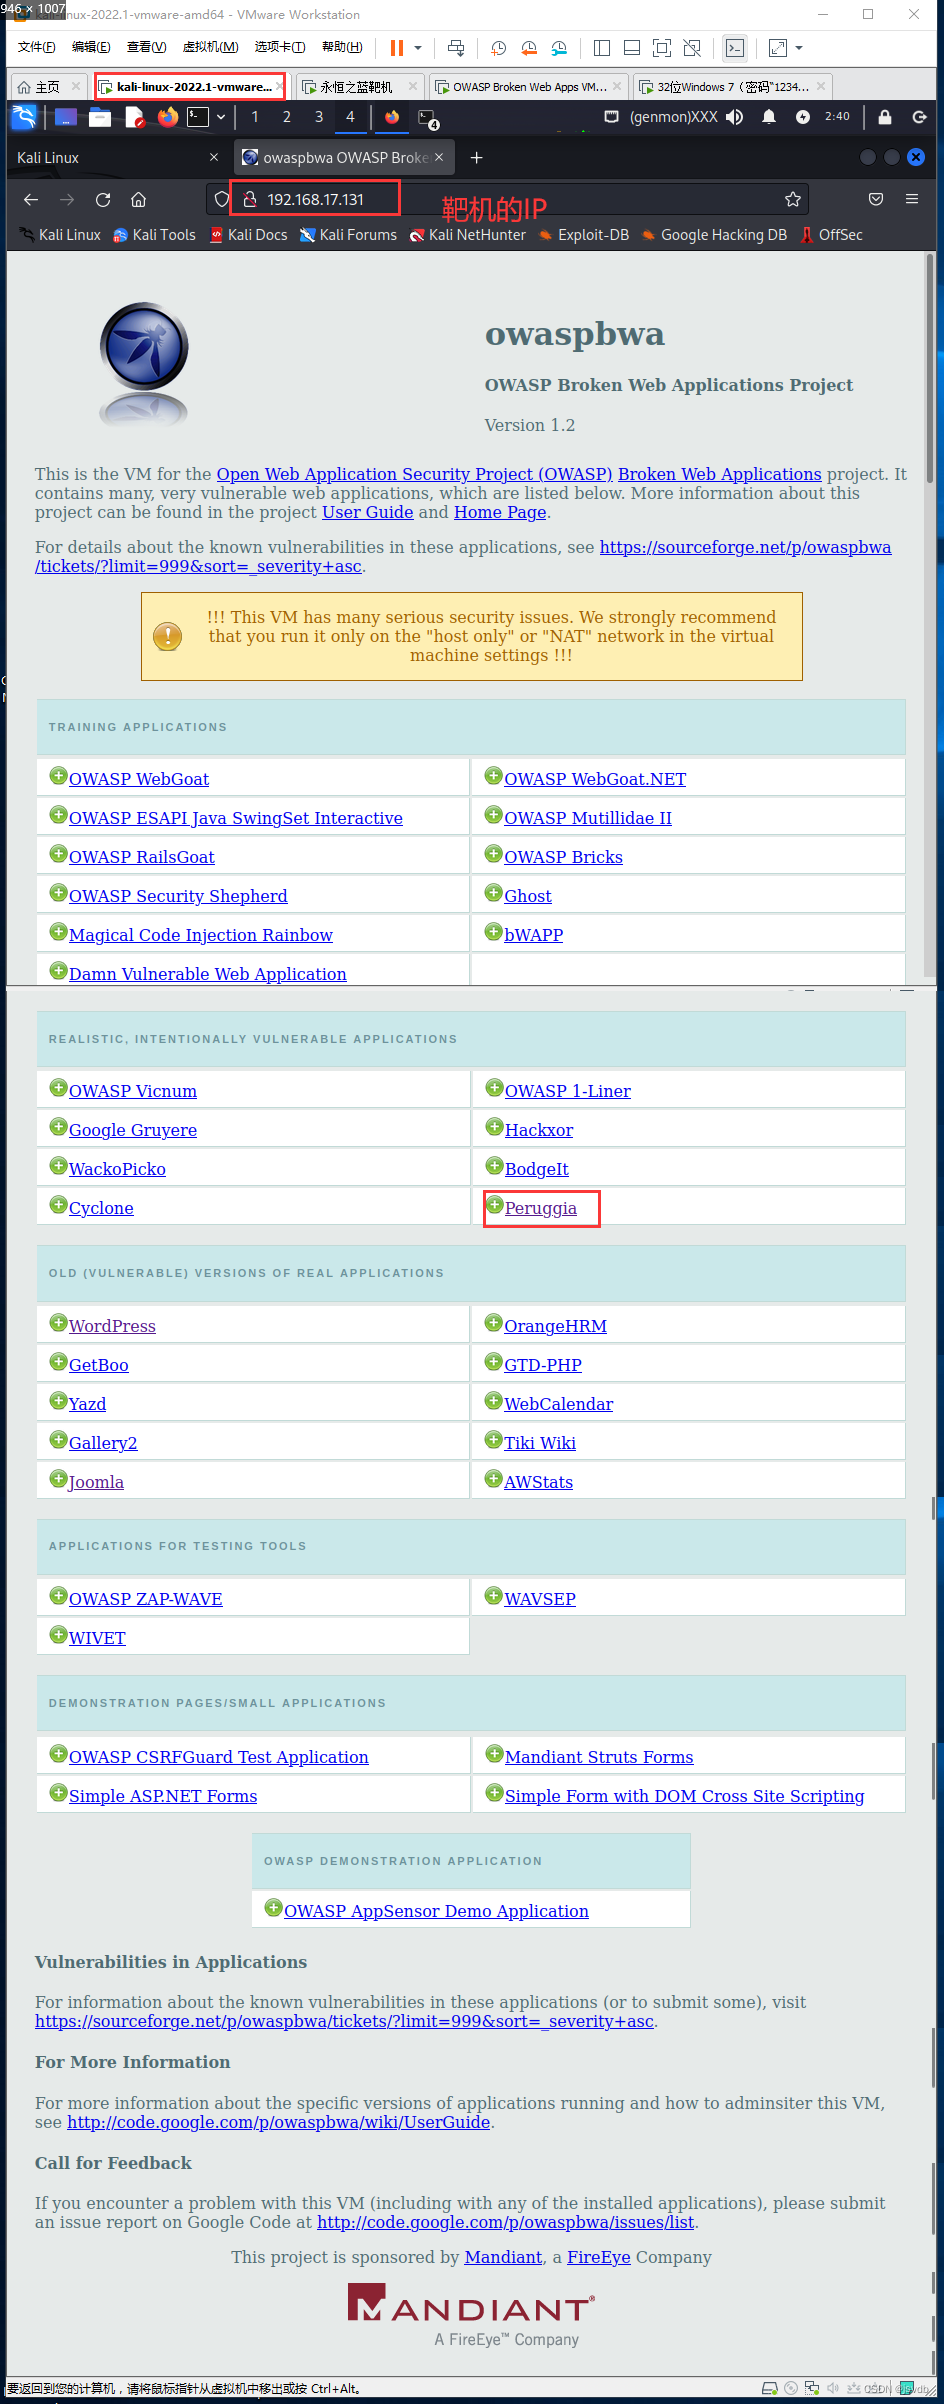
Task: Open the Damn Vulnerable Web Application link
Action: pos(208,974)
